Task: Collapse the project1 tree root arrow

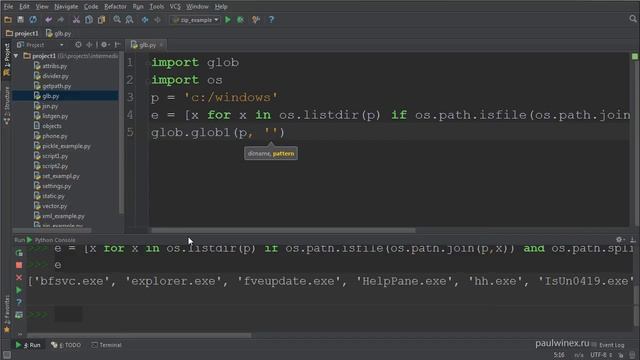Action: point(16,56)
